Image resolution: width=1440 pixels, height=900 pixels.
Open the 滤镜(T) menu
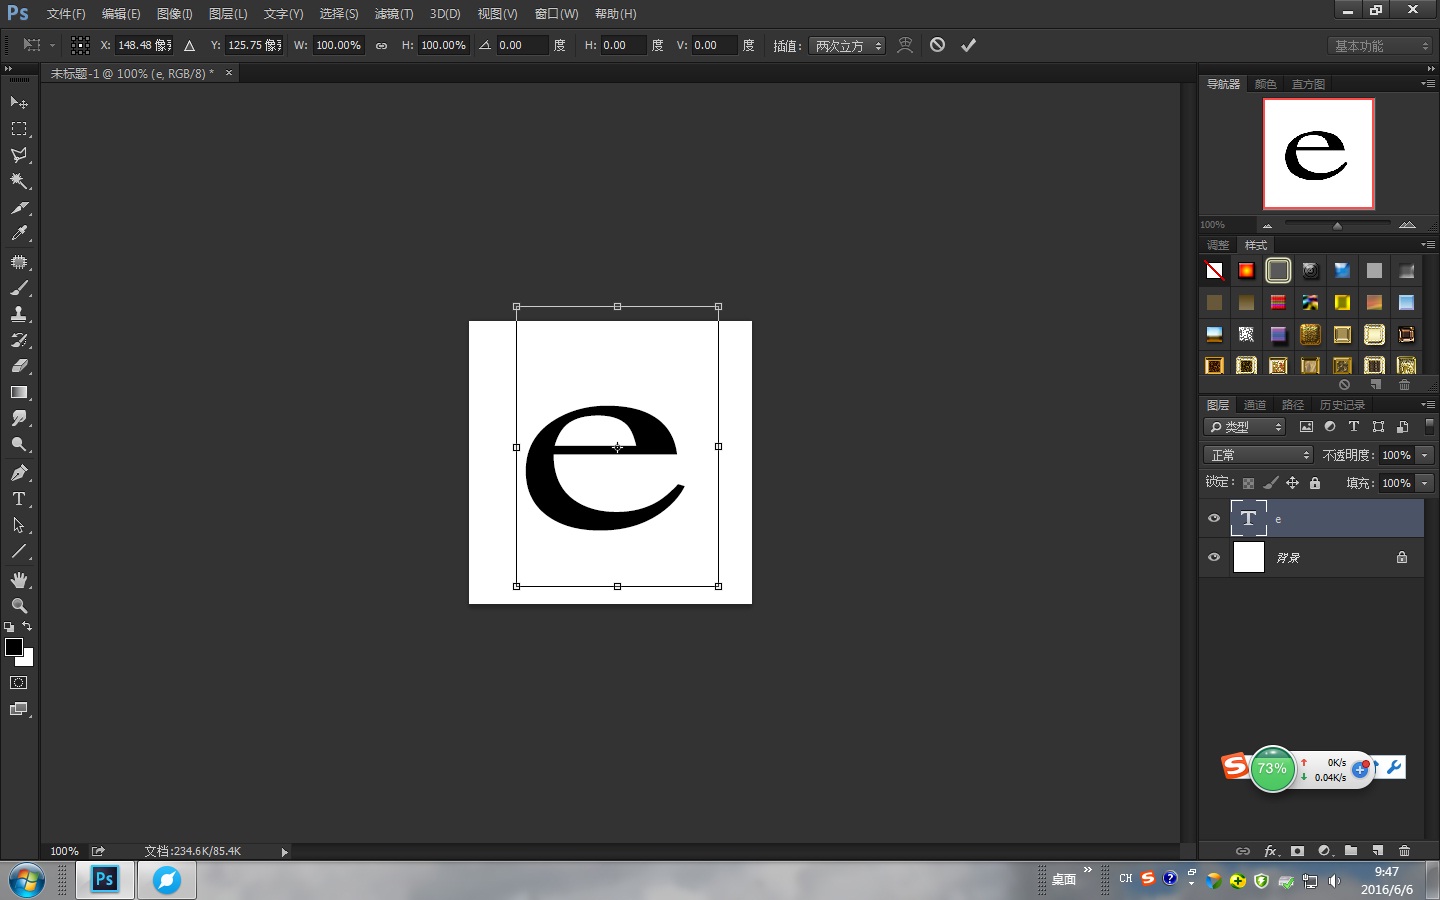tap(394, 14)
